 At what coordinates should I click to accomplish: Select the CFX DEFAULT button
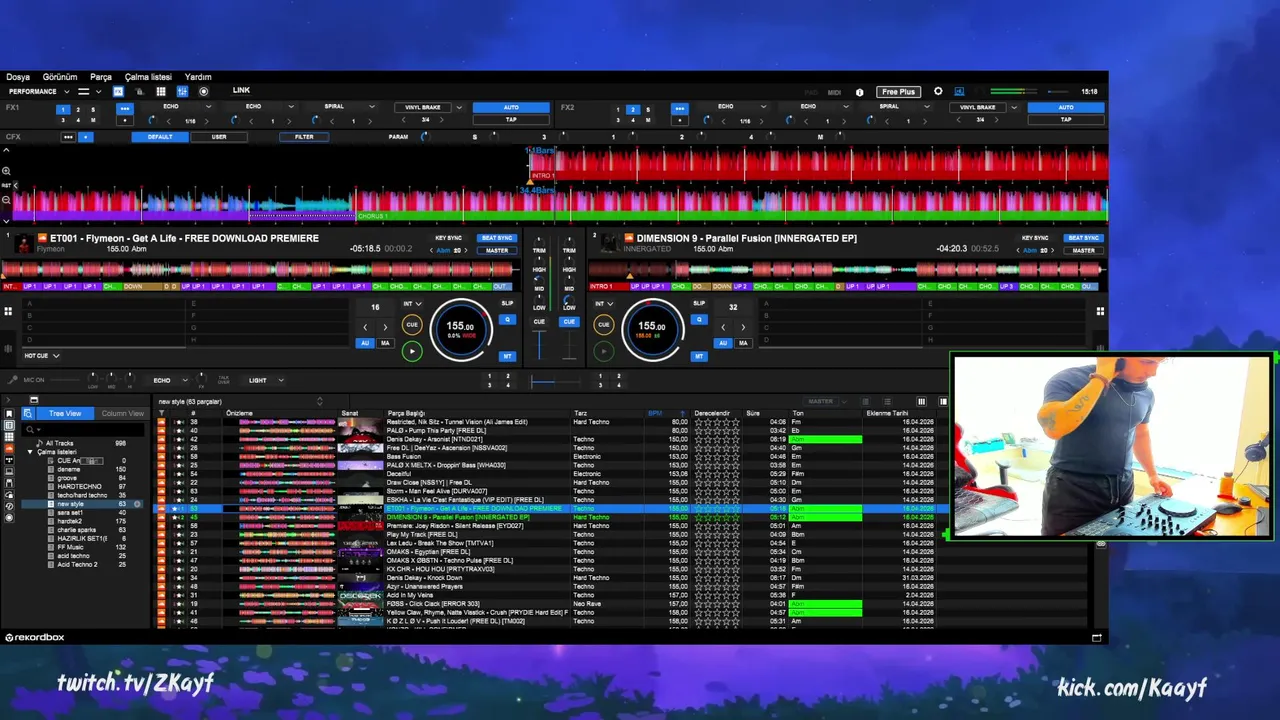pos(160,137)
